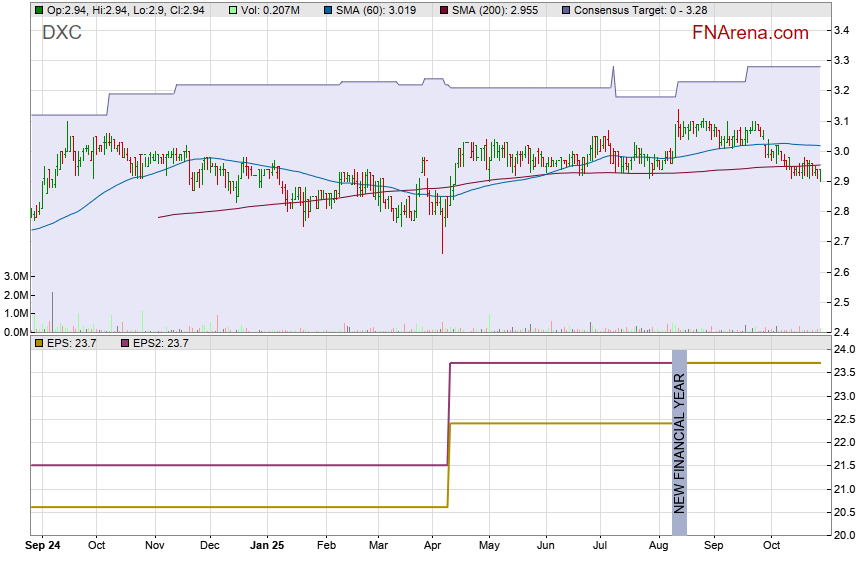The image size is (859, 566).
Task: Click the 'Jan 25' date axis label
Action: click(x=267, y=546)
